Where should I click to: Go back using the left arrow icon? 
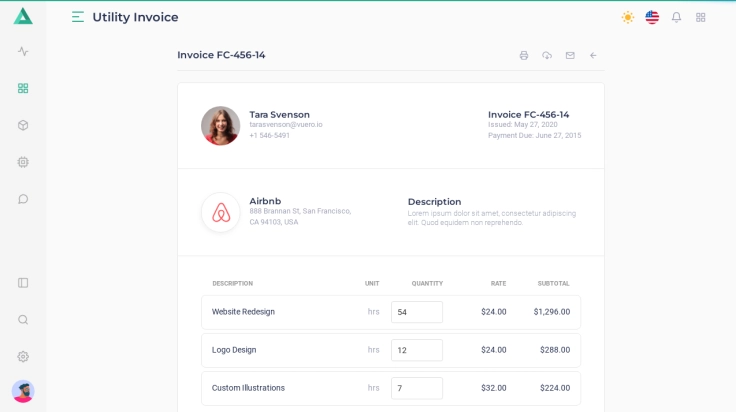[x=593, y=56]
